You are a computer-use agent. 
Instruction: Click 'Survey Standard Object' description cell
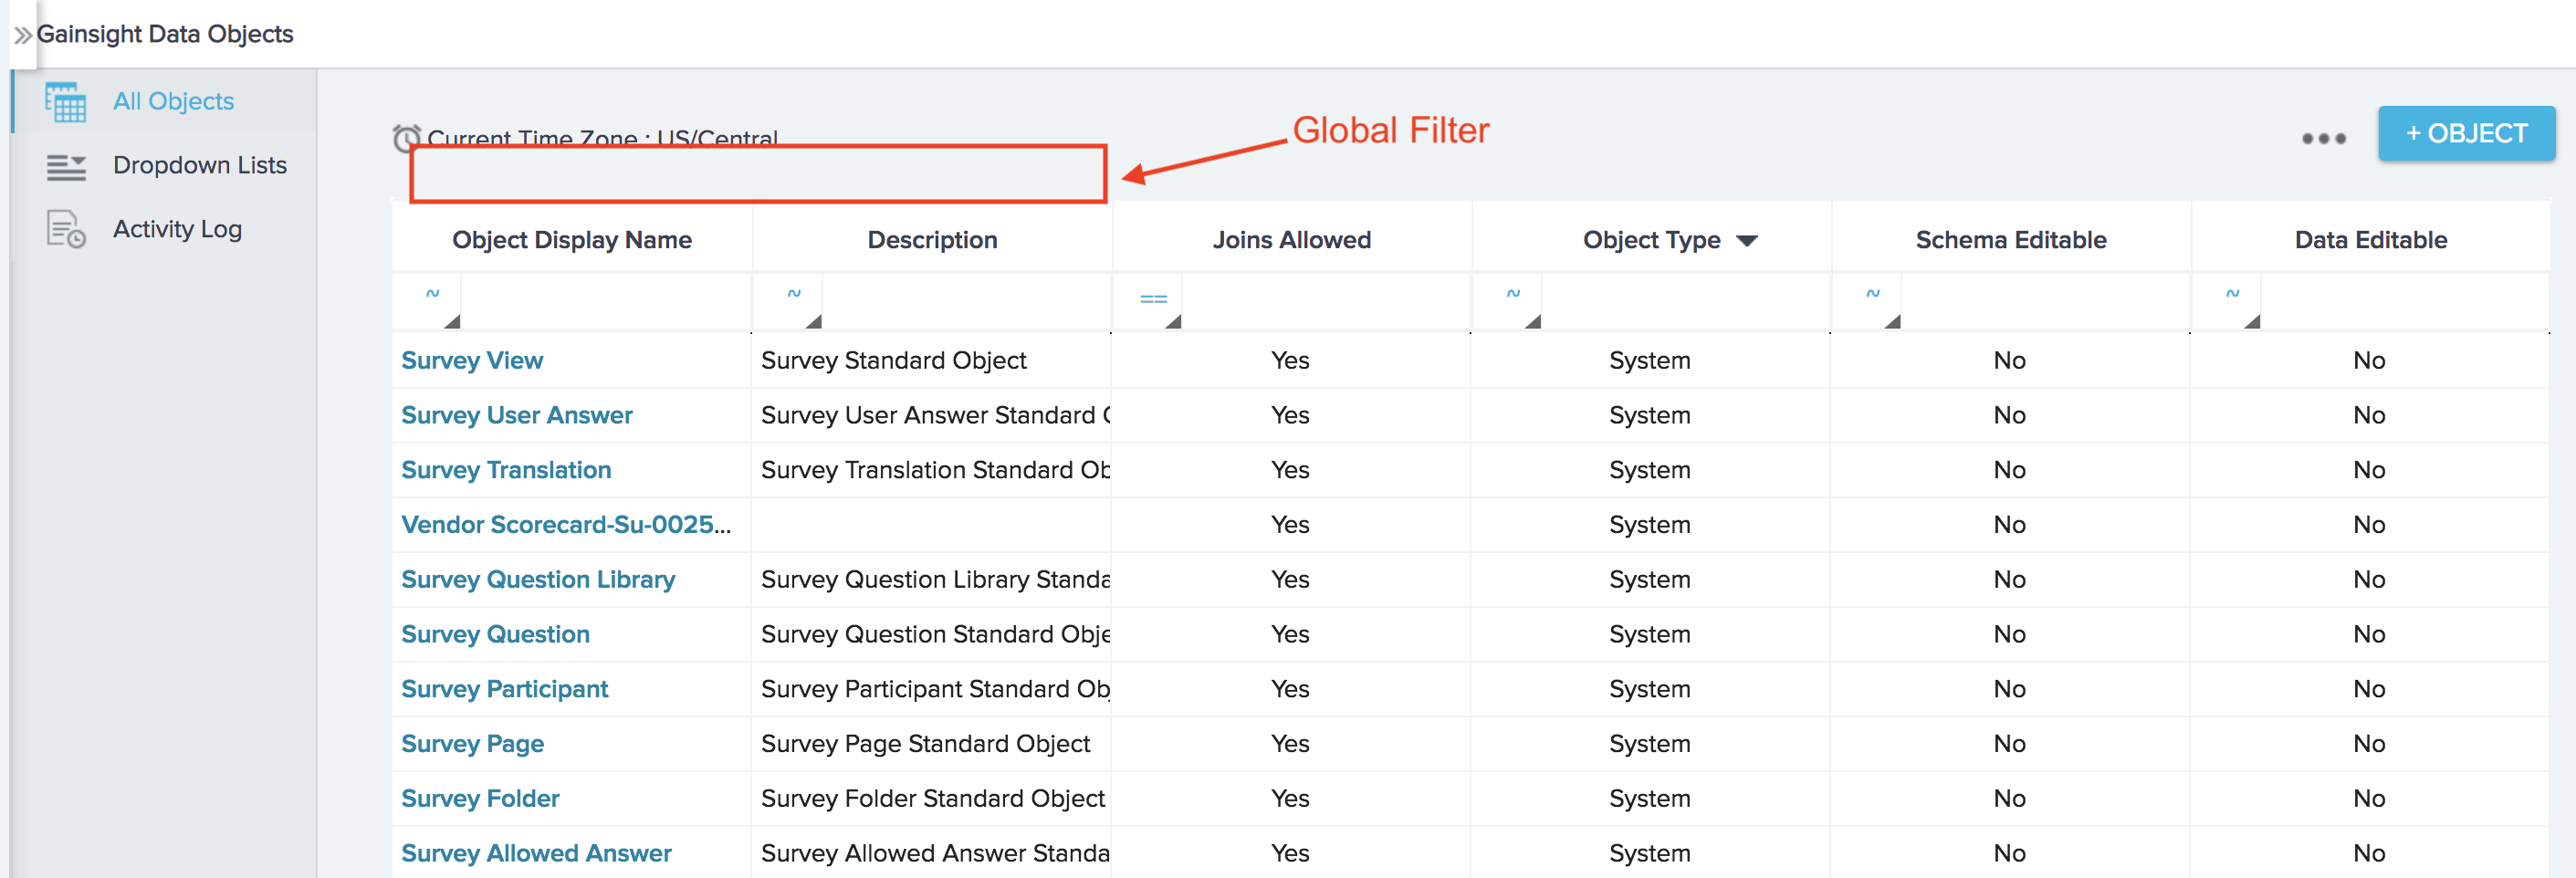click(893, 361)
